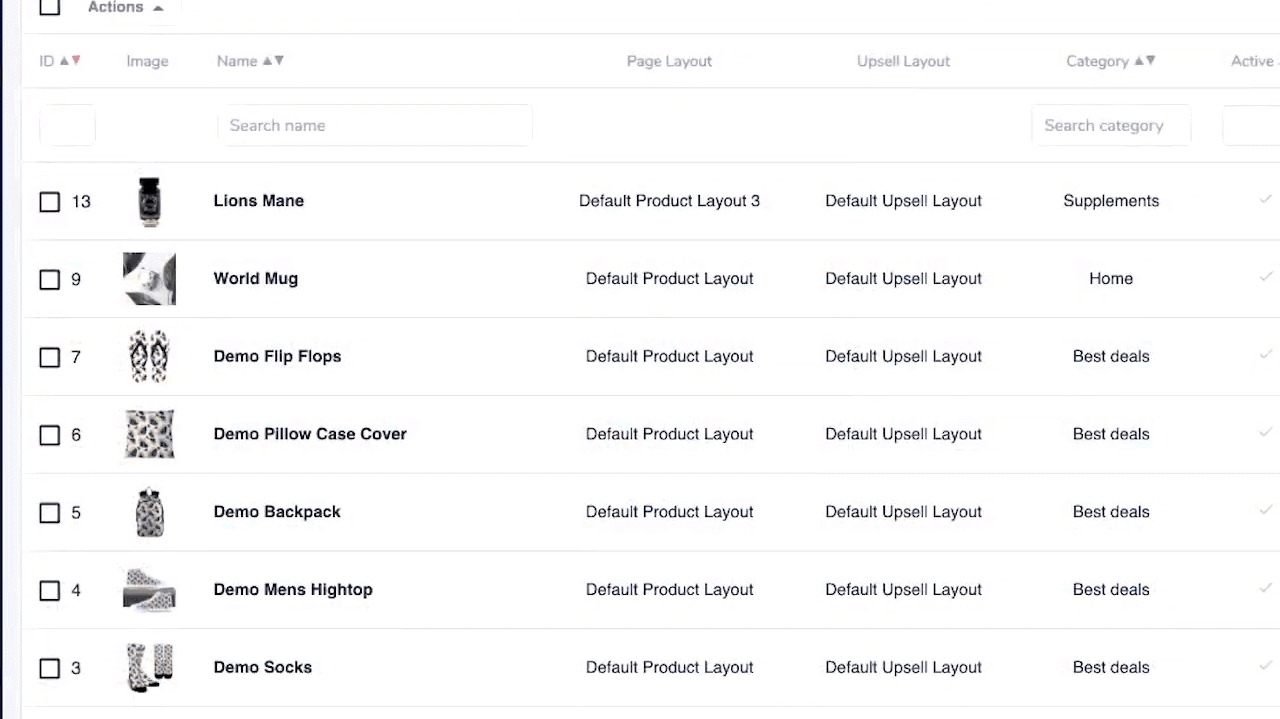Toggle the select-all checkbox beside Actions

pyautogui.click(x=50, y=7)
